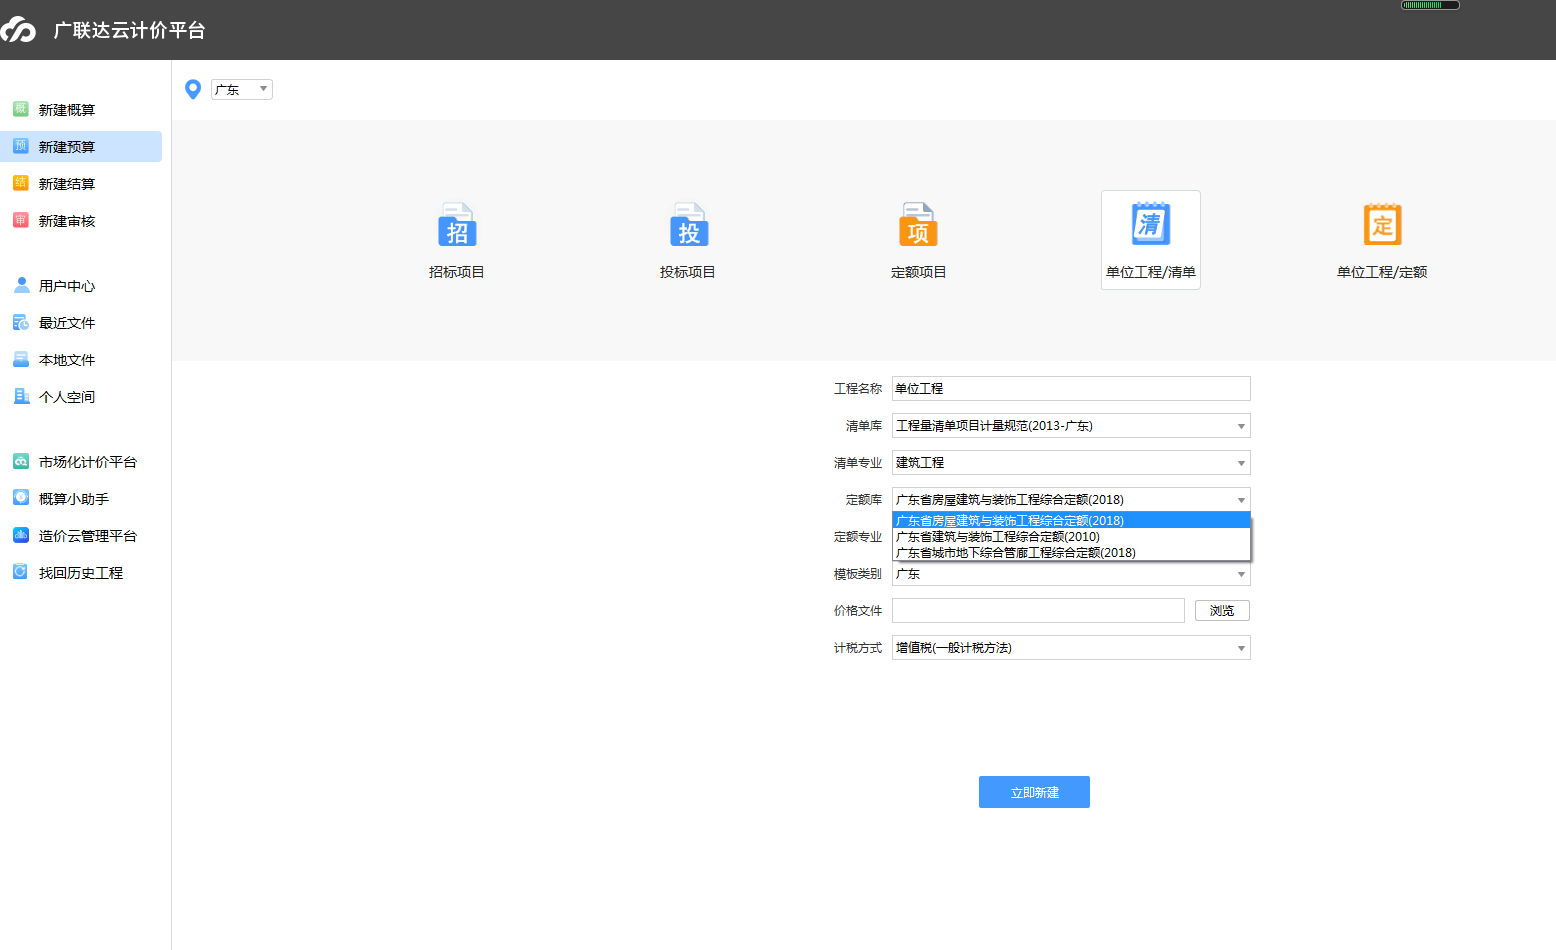The height and width of the screenshot is (950, 1556).
Task: Open 个人空间 label
Action: click(x=67, y=397)
